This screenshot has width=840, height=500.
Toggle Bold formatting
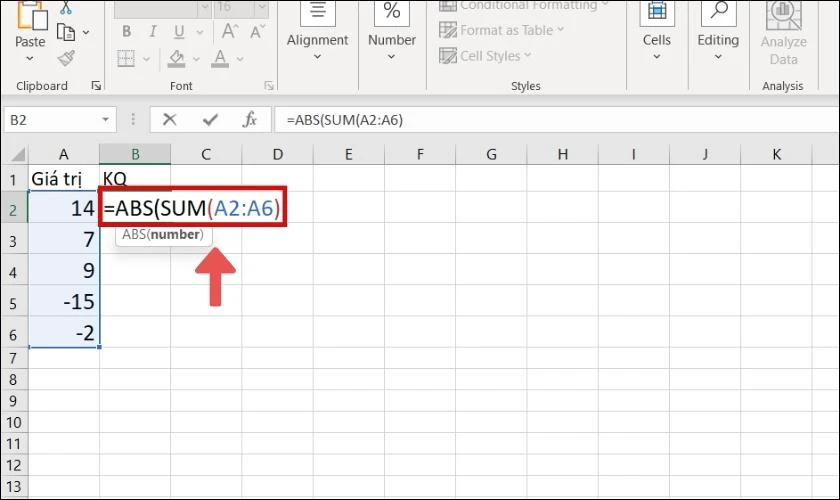[x=126, y=32]
